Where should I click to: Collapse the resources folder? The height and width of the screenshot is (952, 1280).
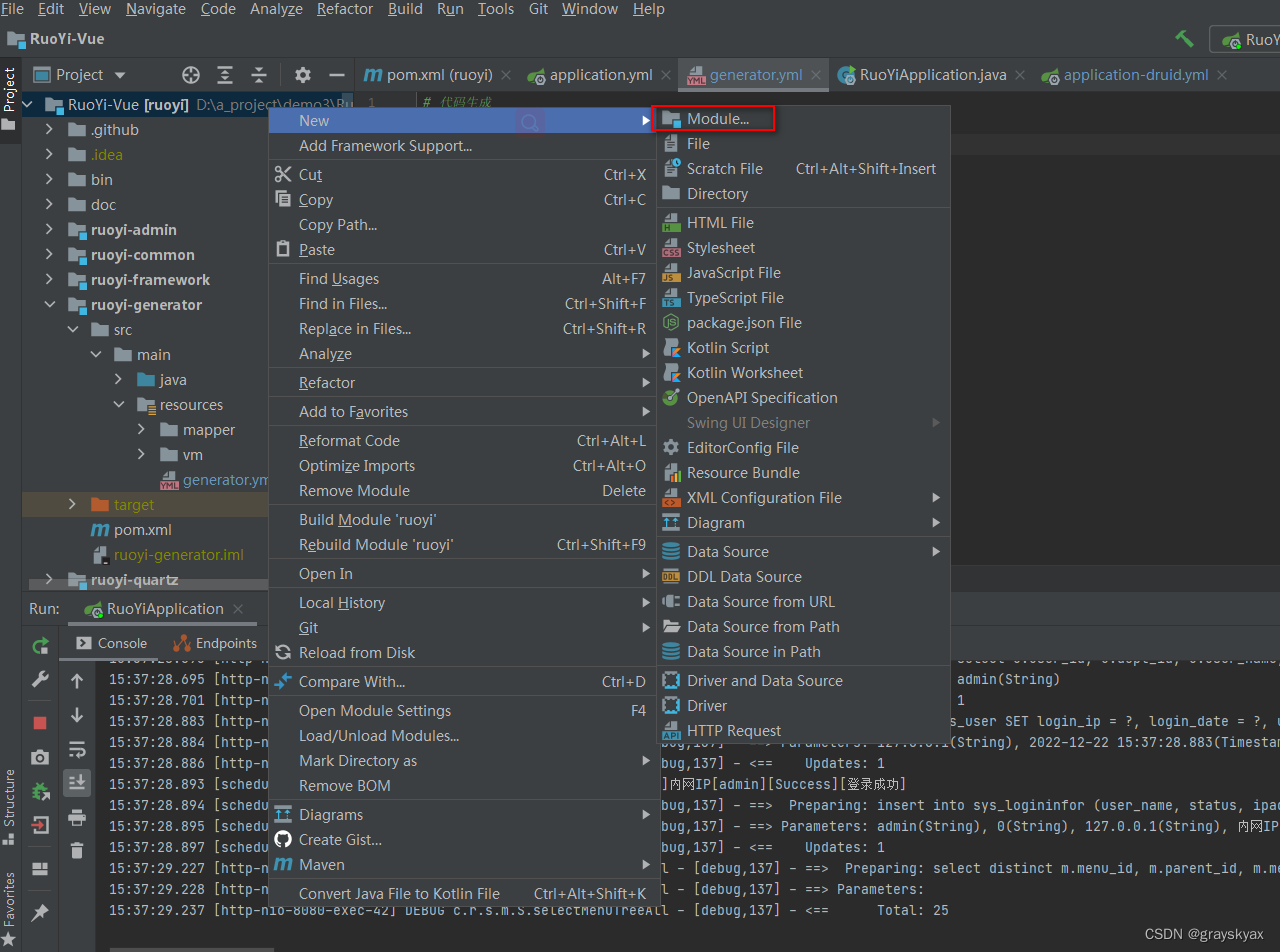pos(119,405)
